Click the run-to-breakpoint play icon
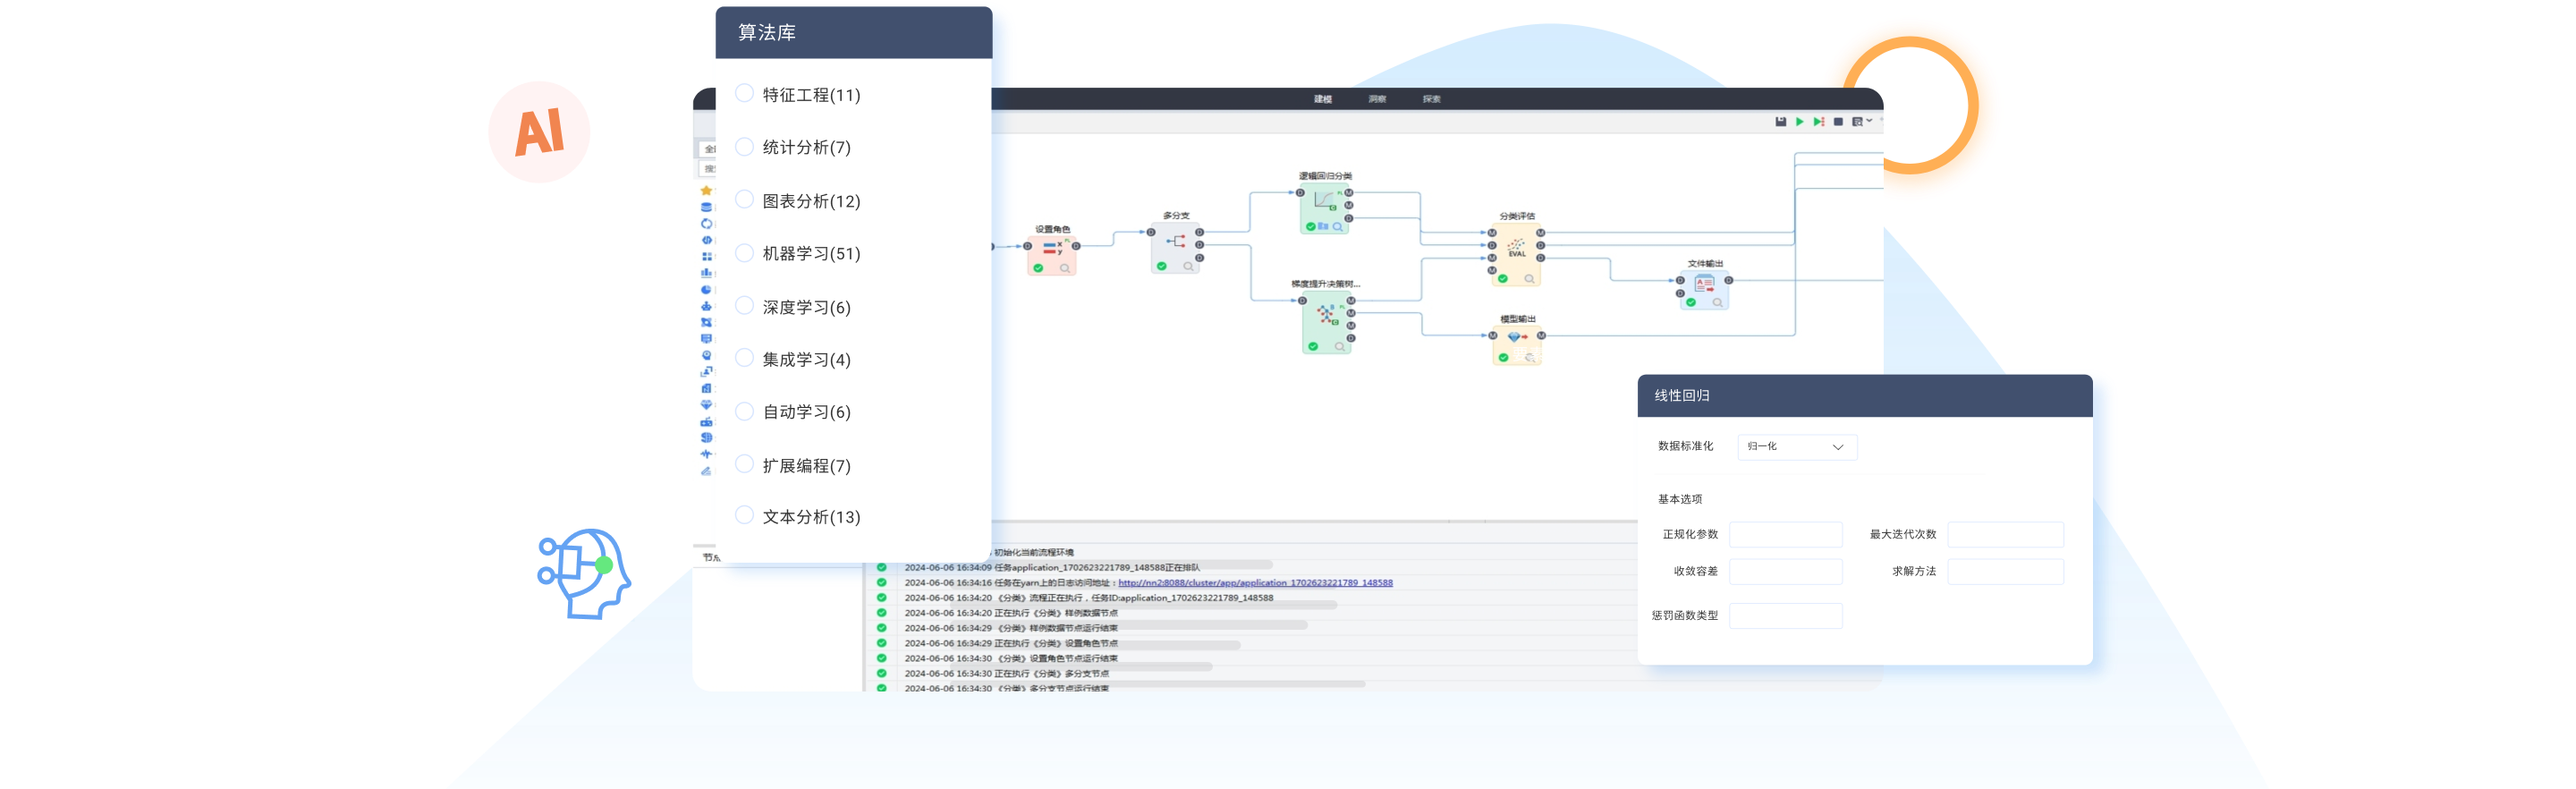The width and height of the screenshot is (2576, 789). tap(1819, 122)
